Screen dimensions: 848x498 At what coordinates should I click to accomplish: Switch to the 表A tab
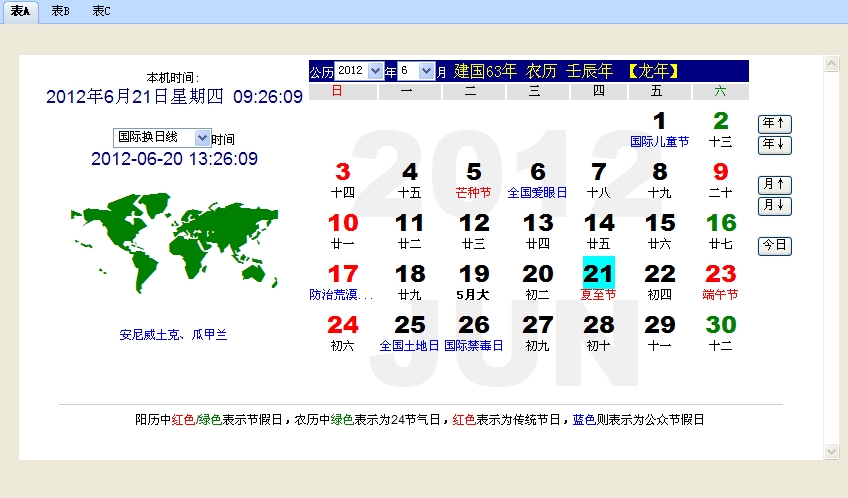(x=20, y=11)
